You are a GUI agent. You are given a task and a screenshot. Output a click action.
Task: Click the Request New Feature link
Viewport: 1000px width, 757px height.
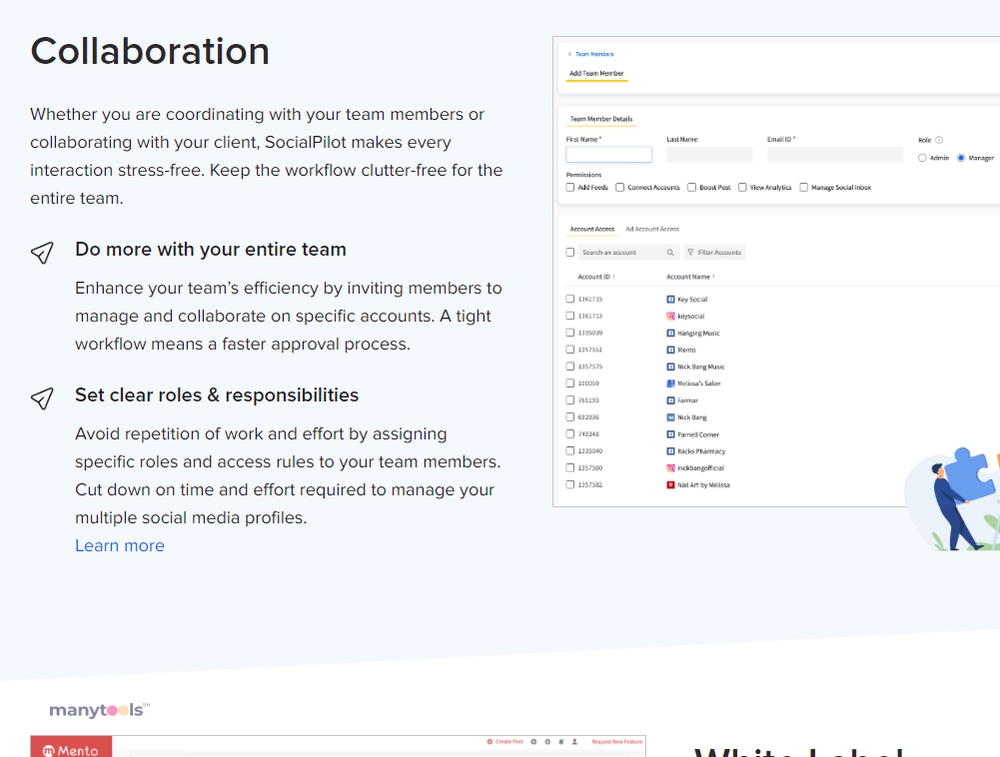(x=617, y=742)
